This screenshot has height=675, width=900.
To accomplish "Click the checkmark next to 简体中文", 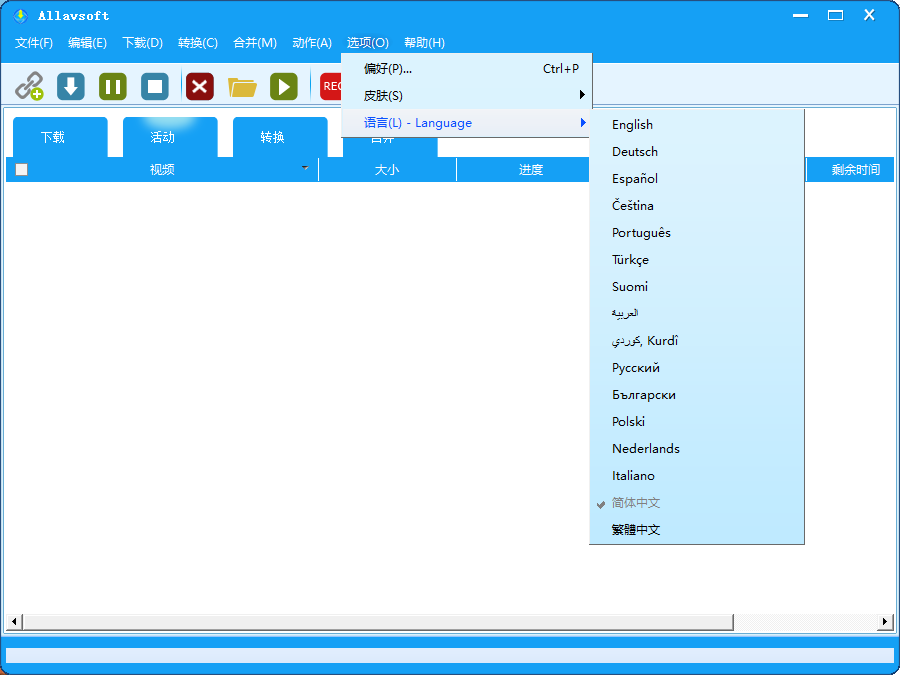I will (599, 503).
